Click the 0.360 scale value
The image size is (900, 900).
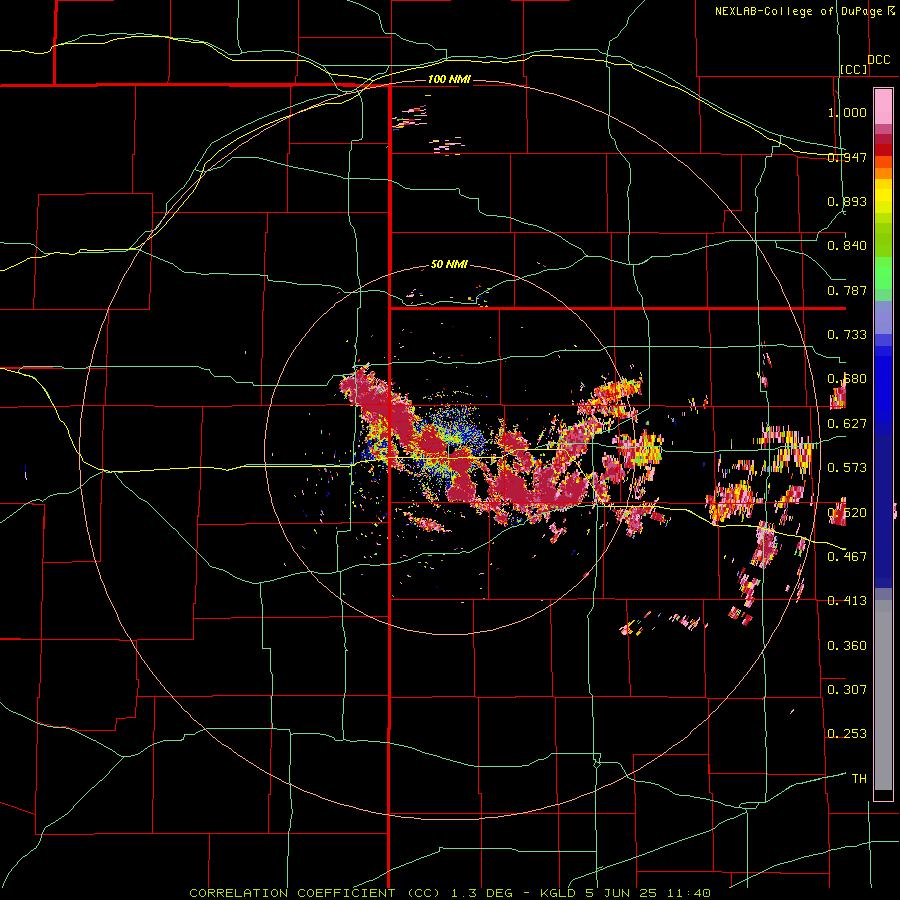[x=847, y=646]
